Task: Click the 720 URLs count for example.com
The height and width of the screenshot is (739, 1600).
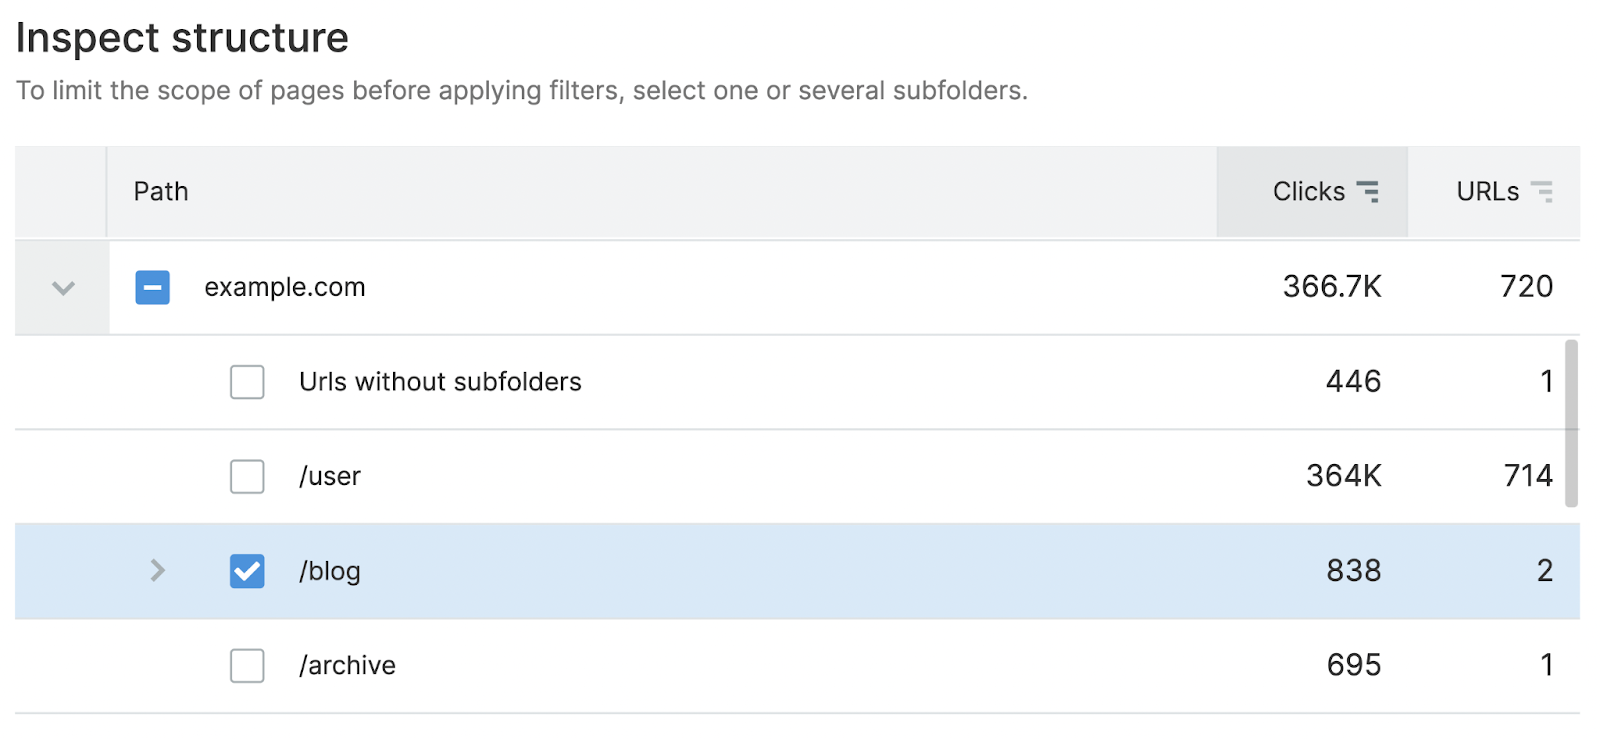Action: [x=1526, y=287]
